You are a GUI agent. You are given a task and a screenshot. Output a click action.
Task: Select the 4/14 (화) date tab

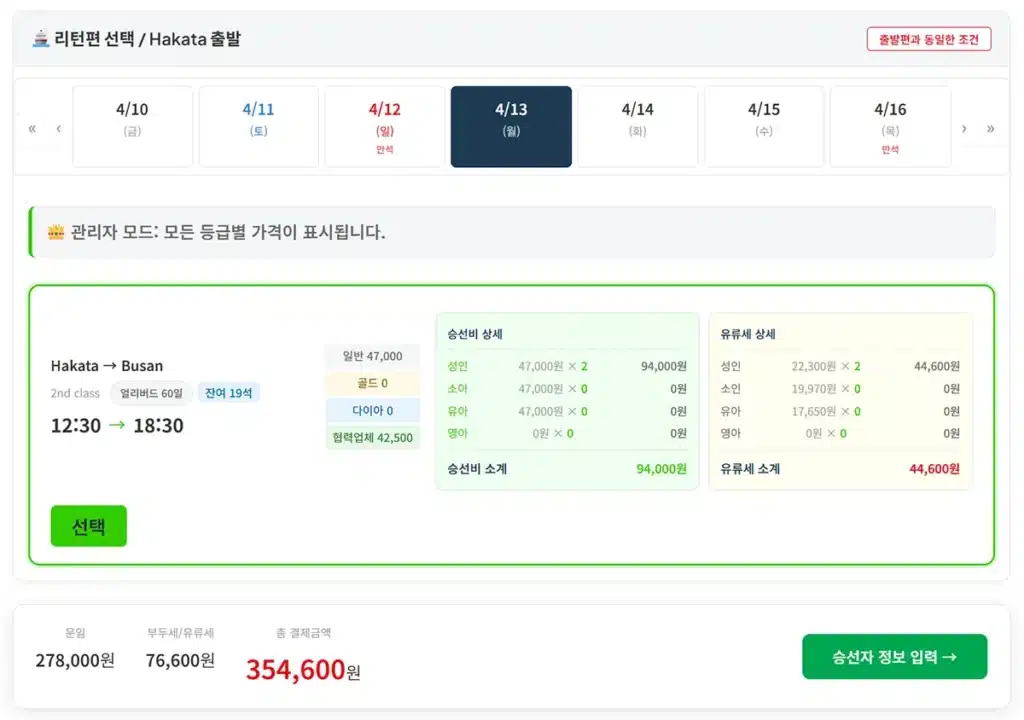[x=637, y=126]
